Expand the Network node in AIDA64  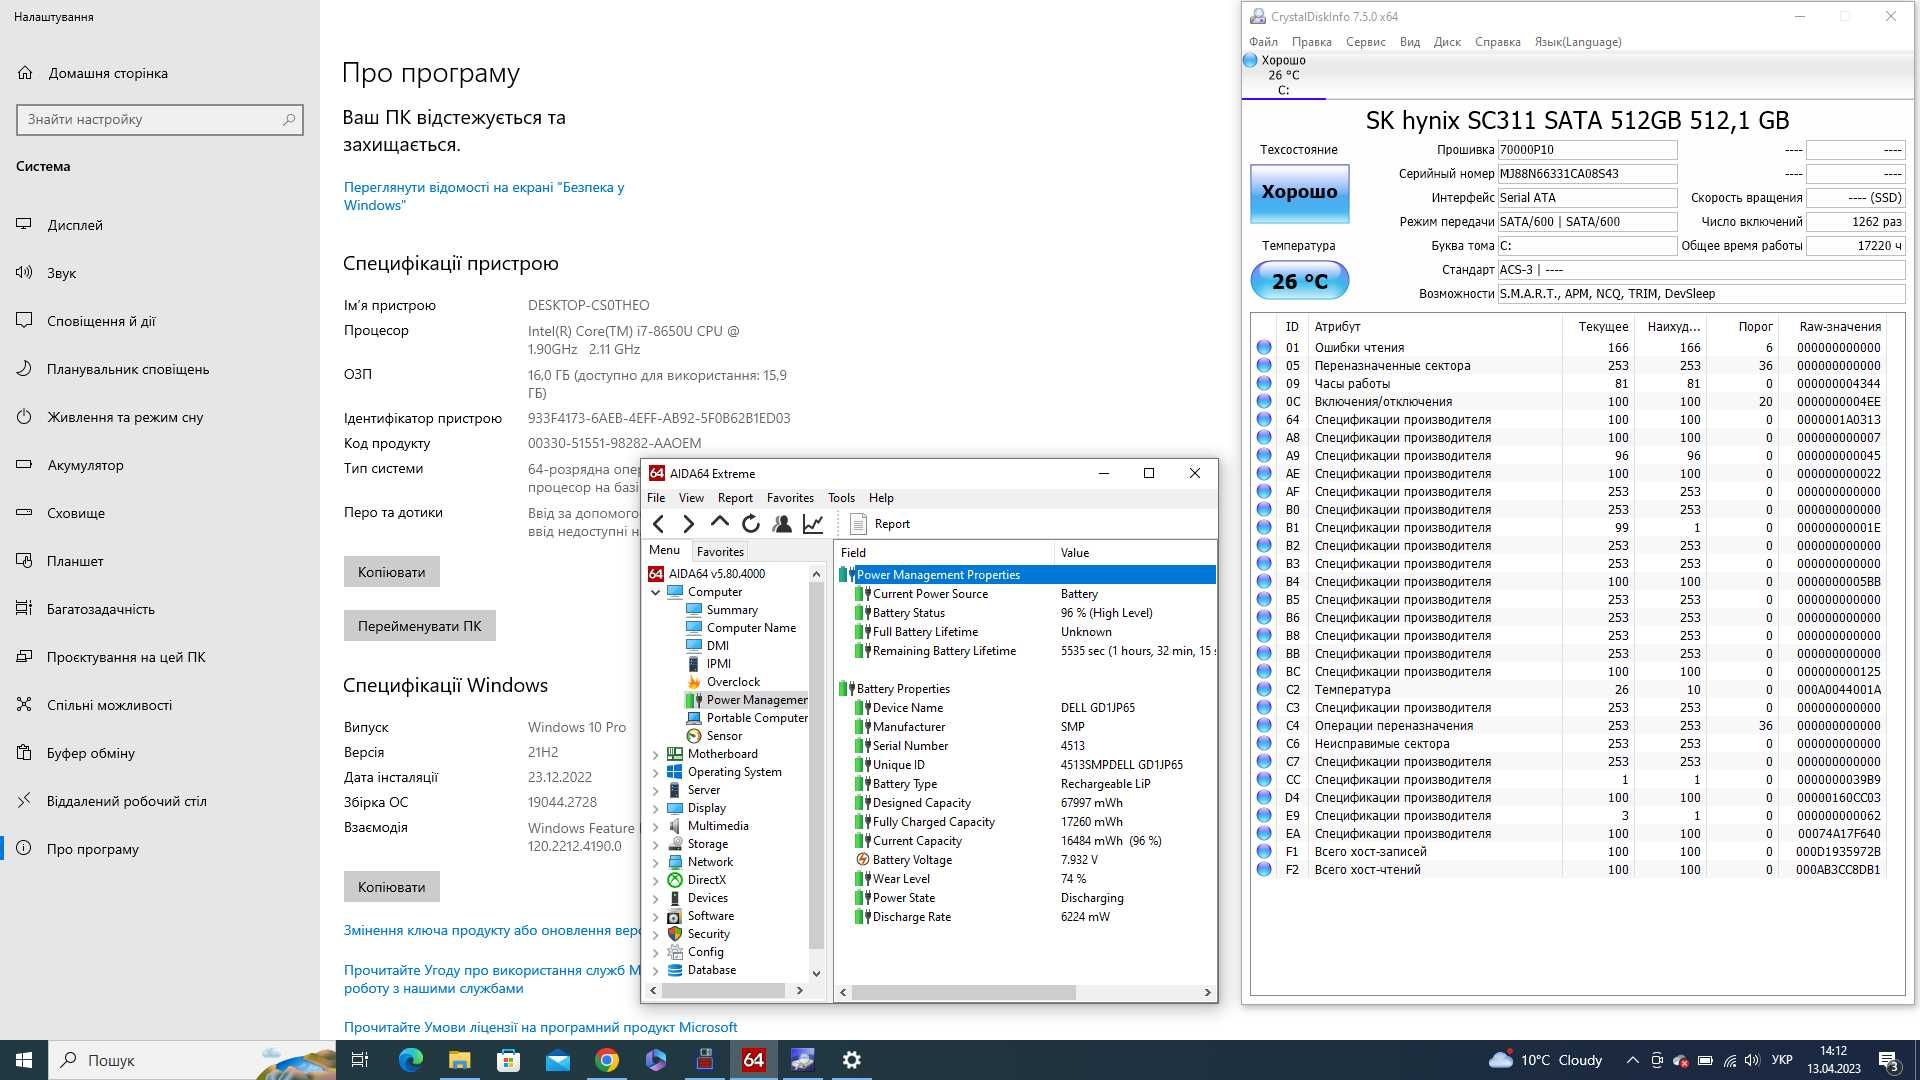click(x=656, y=862)
